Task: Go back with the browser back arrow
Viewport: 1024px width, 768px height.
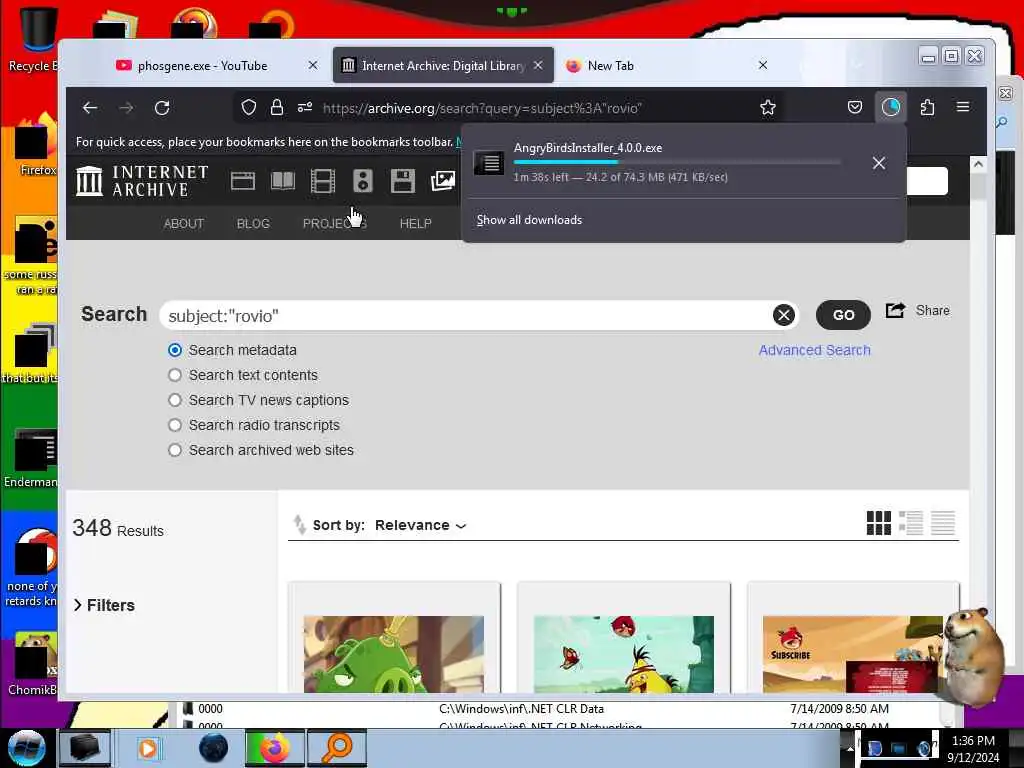Action: pyautogui.click(x=90, y=108)
